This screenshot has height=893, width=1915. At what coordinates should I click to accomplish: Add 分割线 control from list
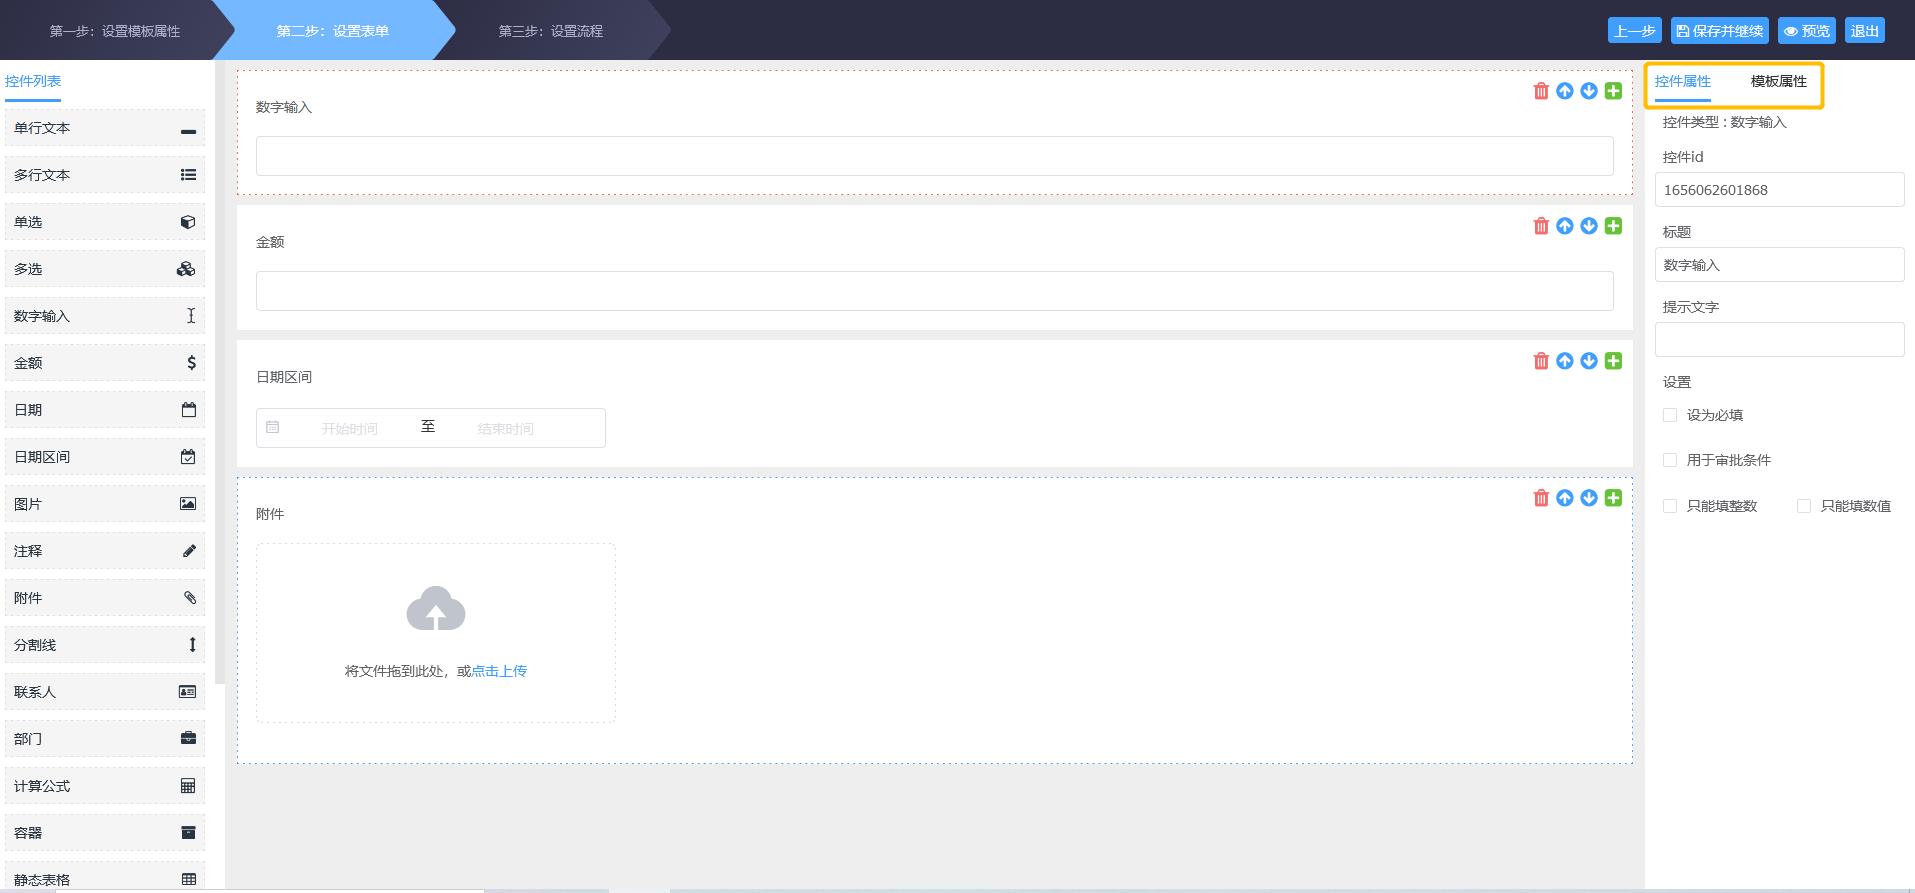pyautogui.click(x=105, y=645)
